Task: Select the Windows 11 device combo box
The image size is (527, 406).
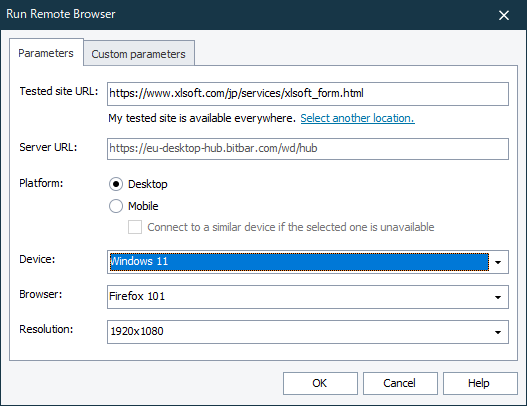Action: click(x=308, y=262)
